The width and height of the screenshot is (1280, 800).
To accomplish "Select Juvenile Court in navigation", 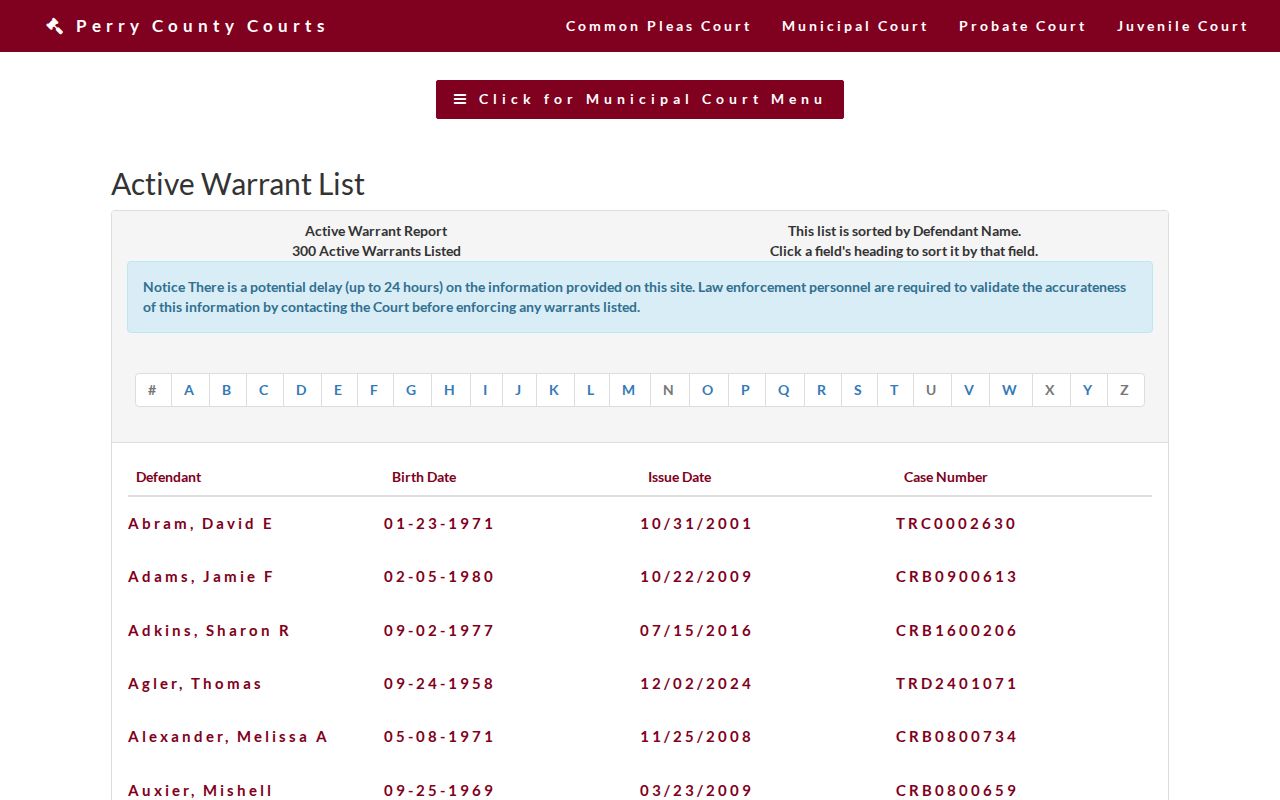I will click(x=1182, y=26).
